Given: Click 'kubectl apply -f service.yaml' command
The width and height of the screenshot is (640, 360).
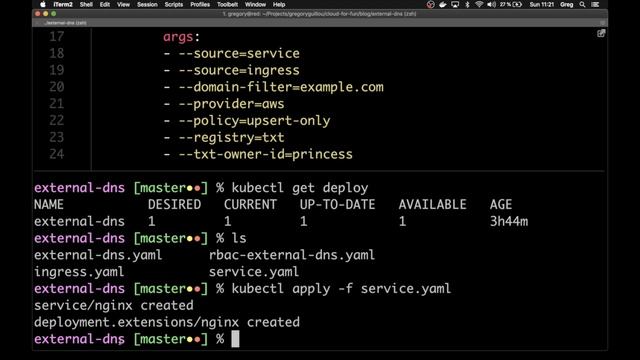Looking at the screenshot, I should point(341,289).
